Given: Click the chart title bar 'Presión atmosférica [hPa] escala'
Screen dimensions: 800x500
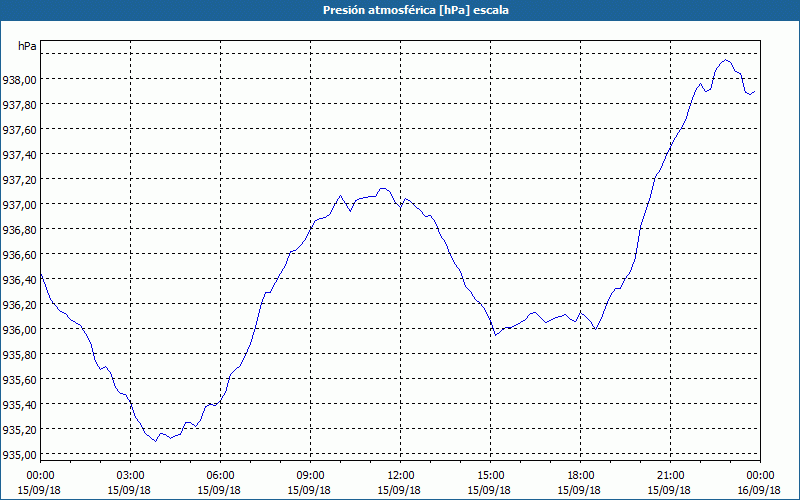Looking at the screenshot, I should point(400,10).
